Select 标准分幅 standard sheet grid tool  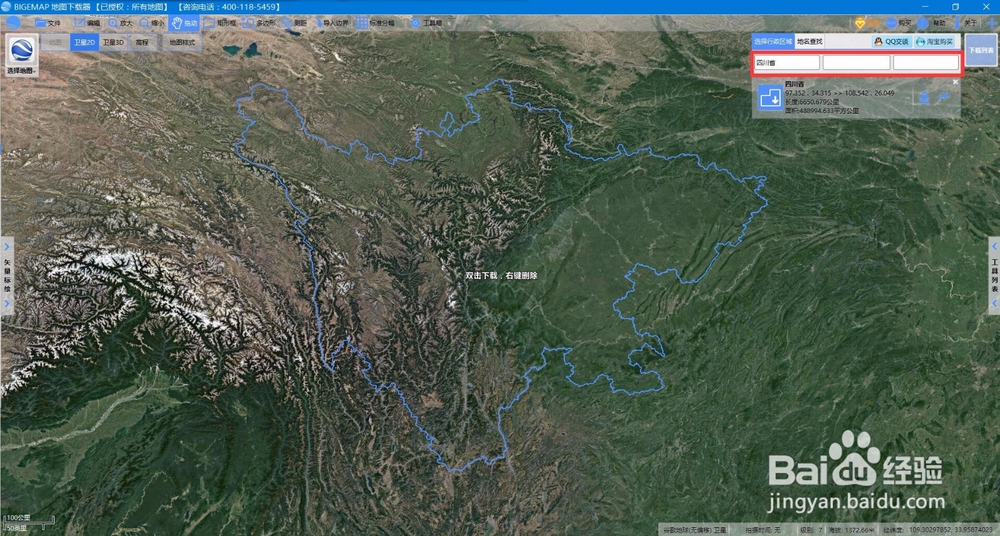[376, 23]
